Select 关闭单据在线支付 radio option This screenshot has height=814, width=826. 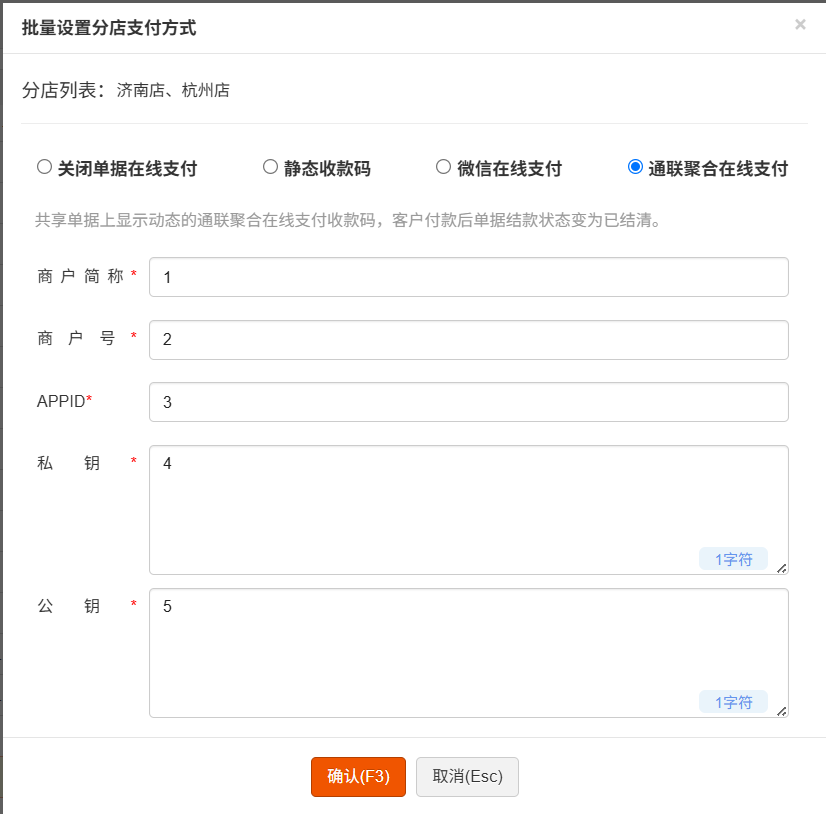click(x=44, y=167)
